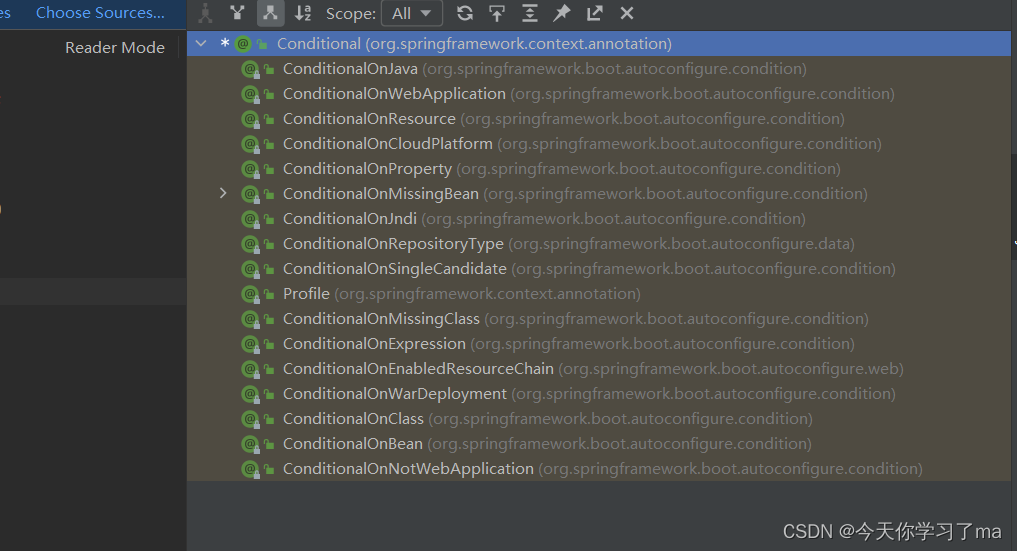
Task: Click annotation icon beside ConditionalOnMissingClass
Action: click(x=250, y=319)
